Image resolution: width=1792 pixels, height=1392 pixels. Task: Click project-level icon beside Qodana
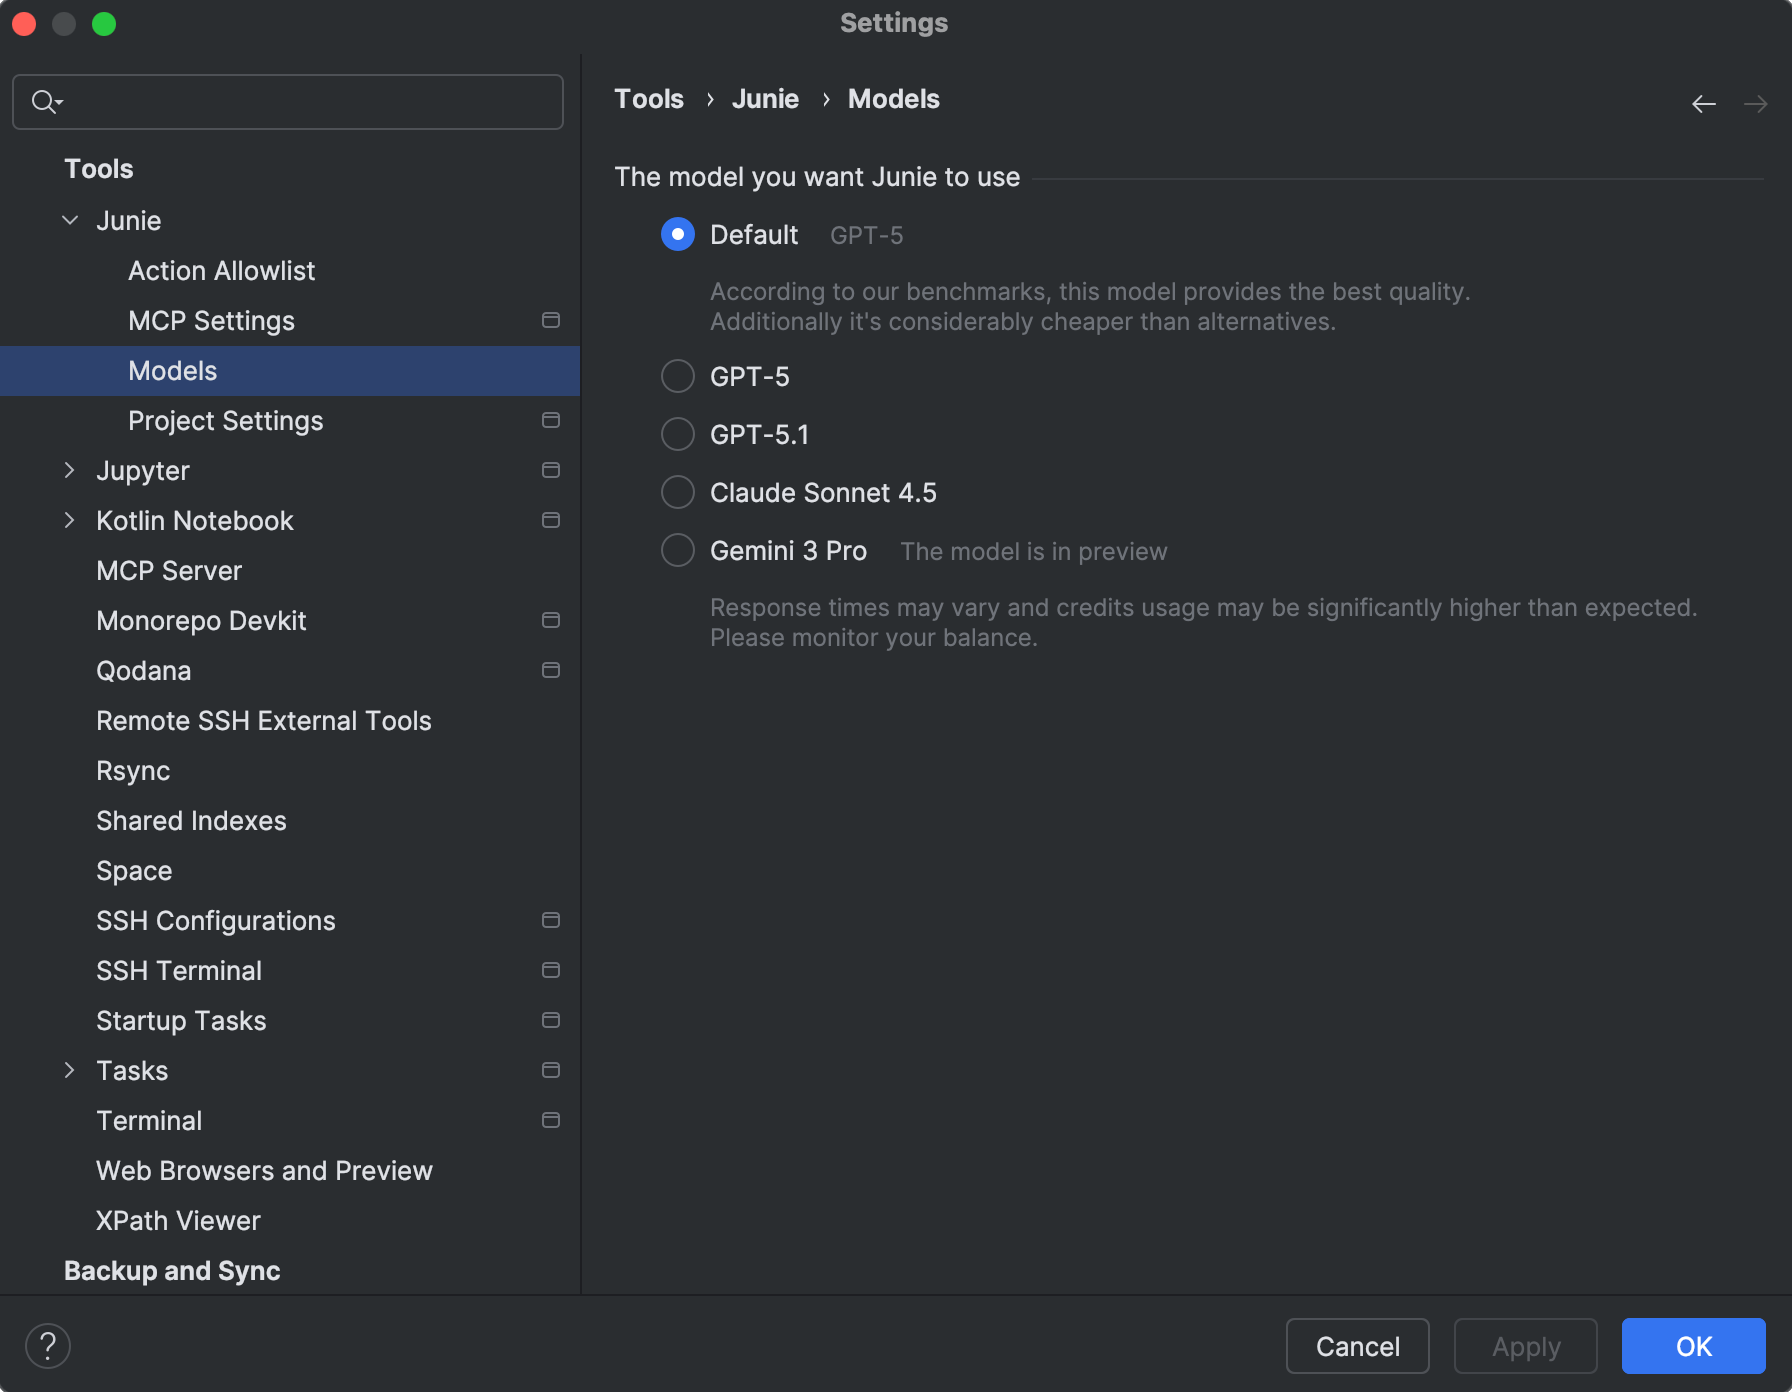[x=550, y=670]
